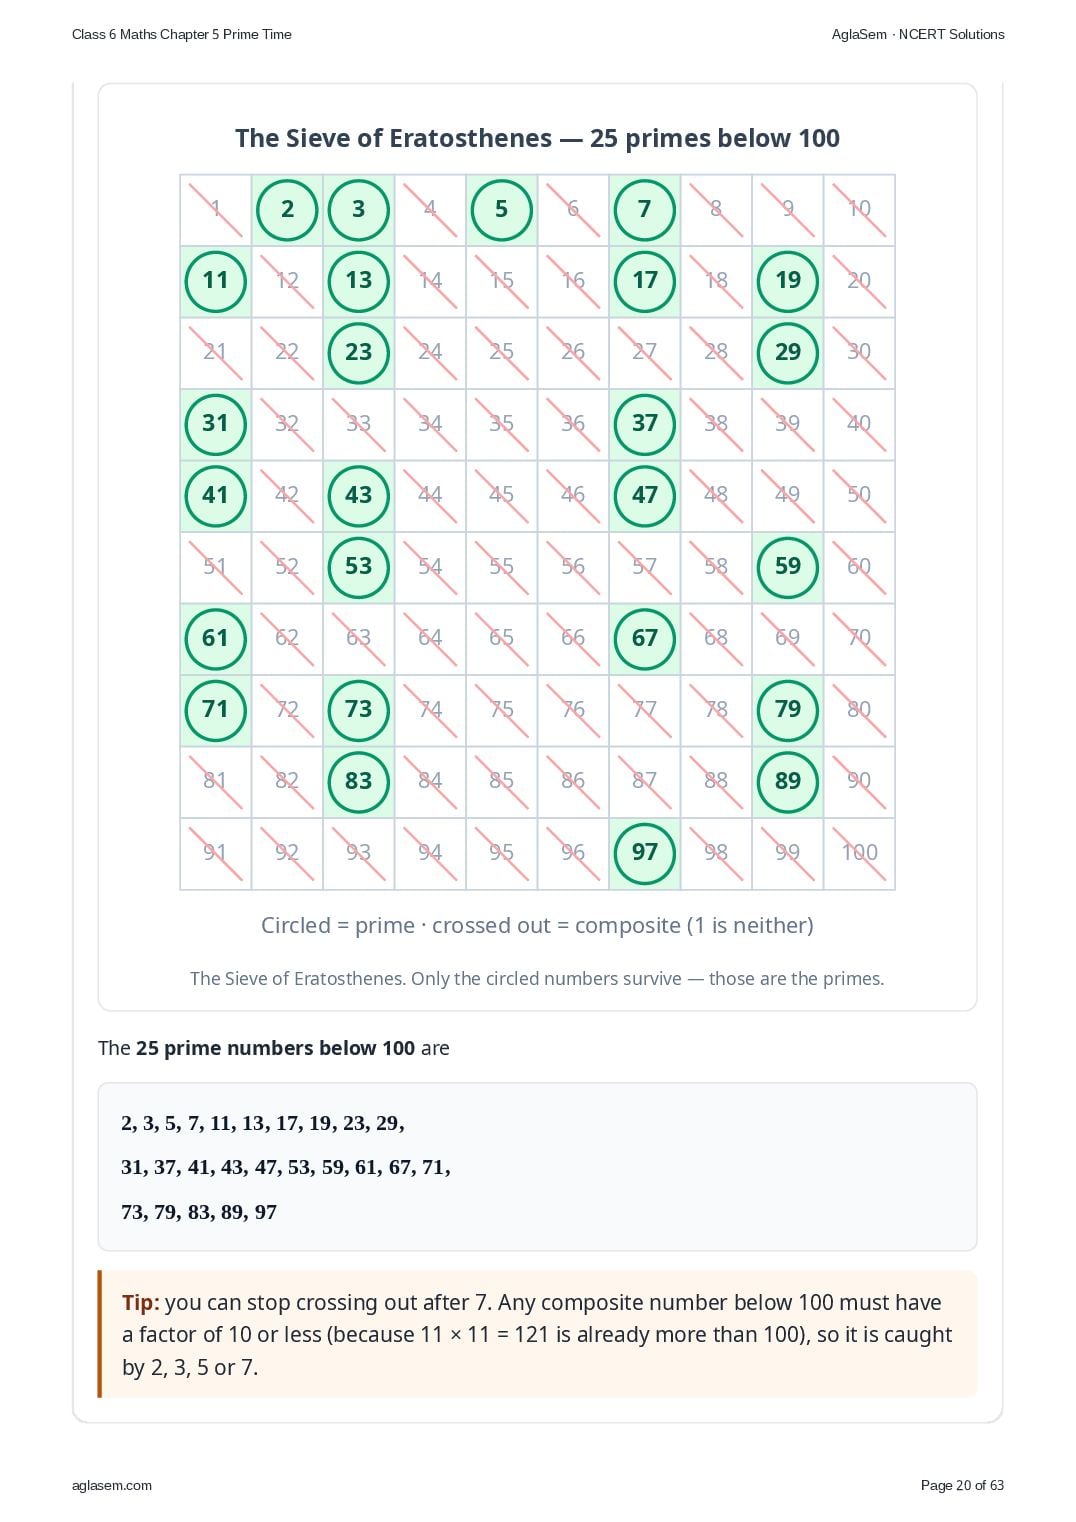Select the crossed-out number 49 cell
Screen dimensions: 1076x1522
click(788, 495)
